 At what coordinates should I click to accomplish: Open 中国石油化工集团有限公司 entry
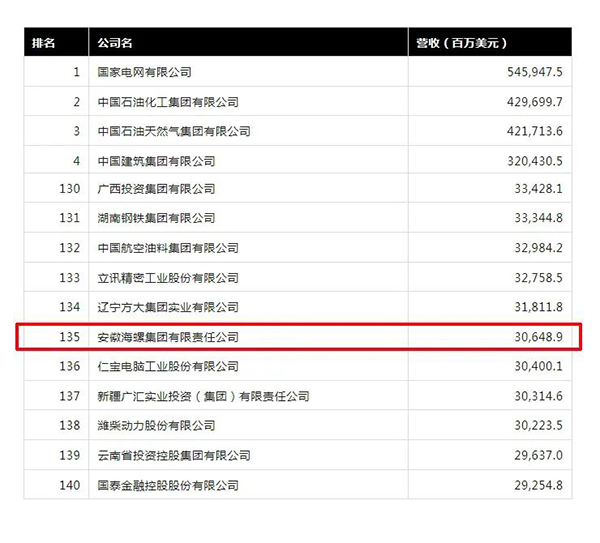point(168,102)
